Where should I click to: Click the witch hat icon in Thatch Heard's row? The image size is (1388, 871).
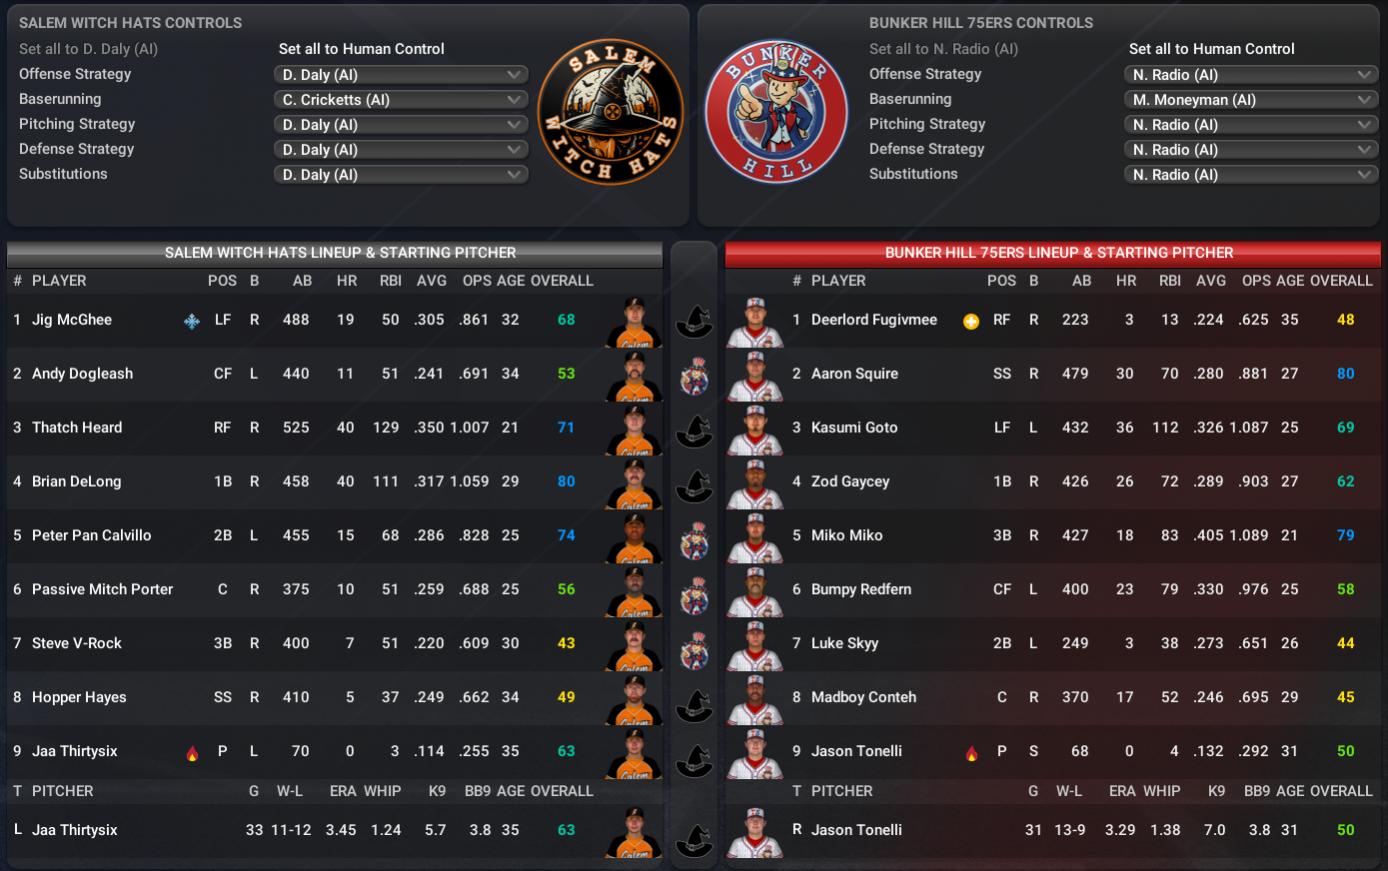694,429
